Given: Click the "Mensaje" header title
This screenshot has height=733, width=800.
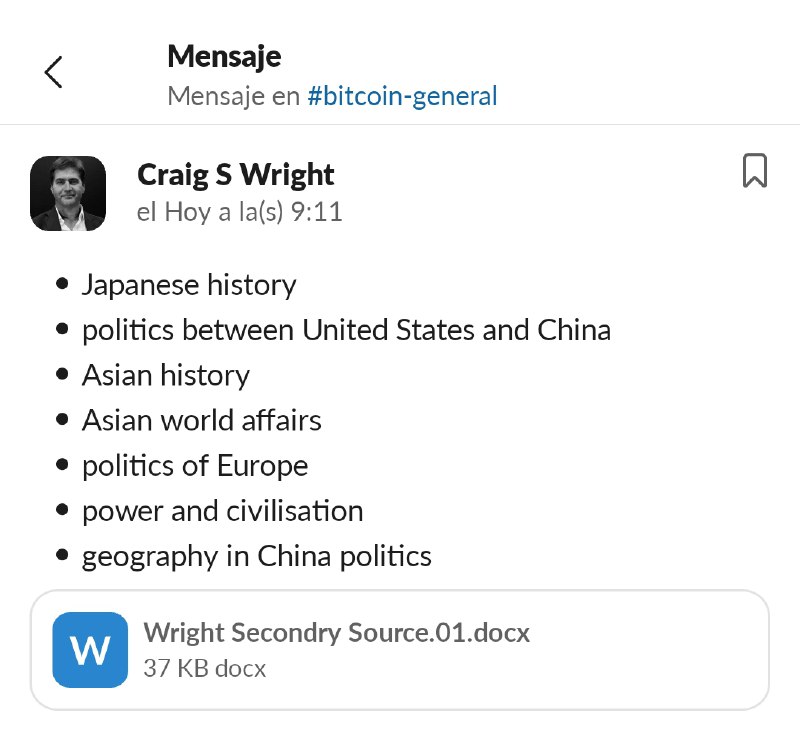Looking at the screenshot, I should 224,57.
